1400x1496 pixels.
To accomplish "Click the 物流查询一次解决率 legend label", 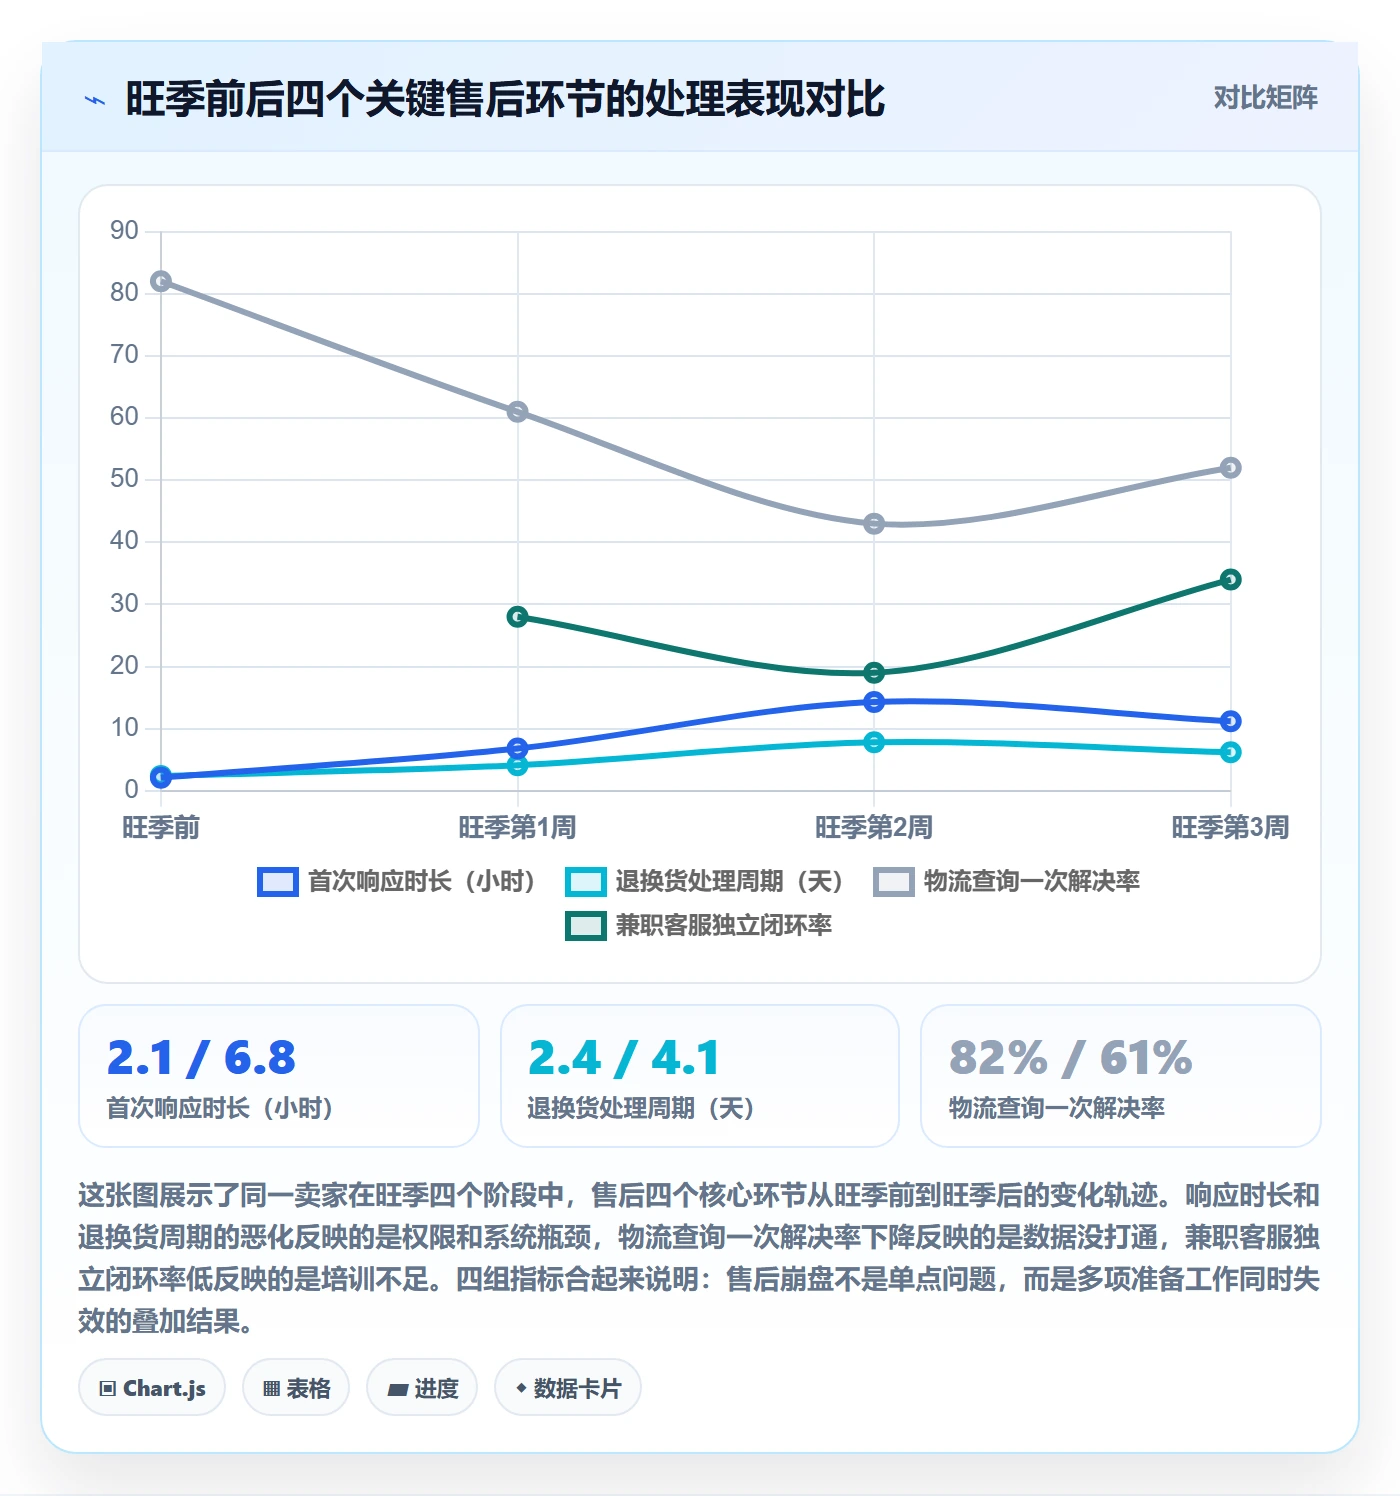I will pyautogui.click(x=1031, y=882).
